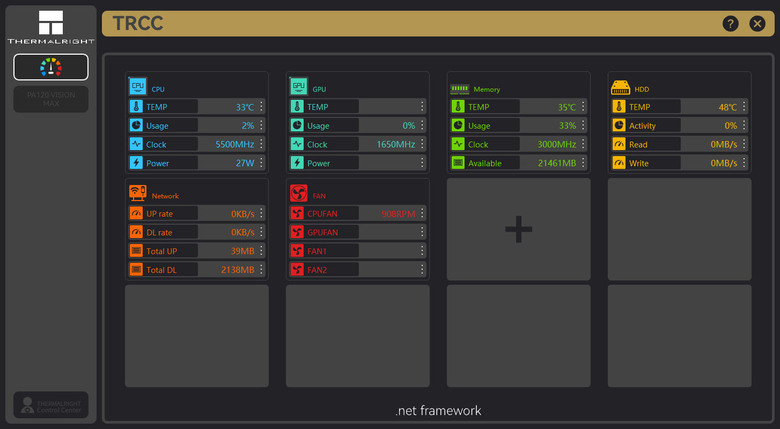Click the Thermalright logo
Viewport: 780px width, 429px height.
tap(51, 27)
